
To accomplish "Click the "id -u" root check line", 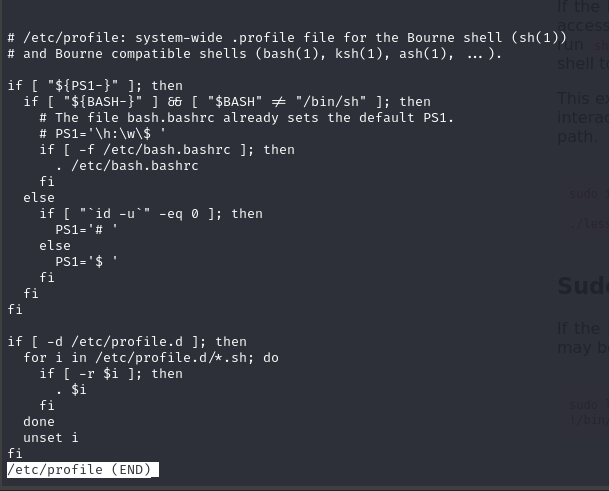I will tap(151, 213).
